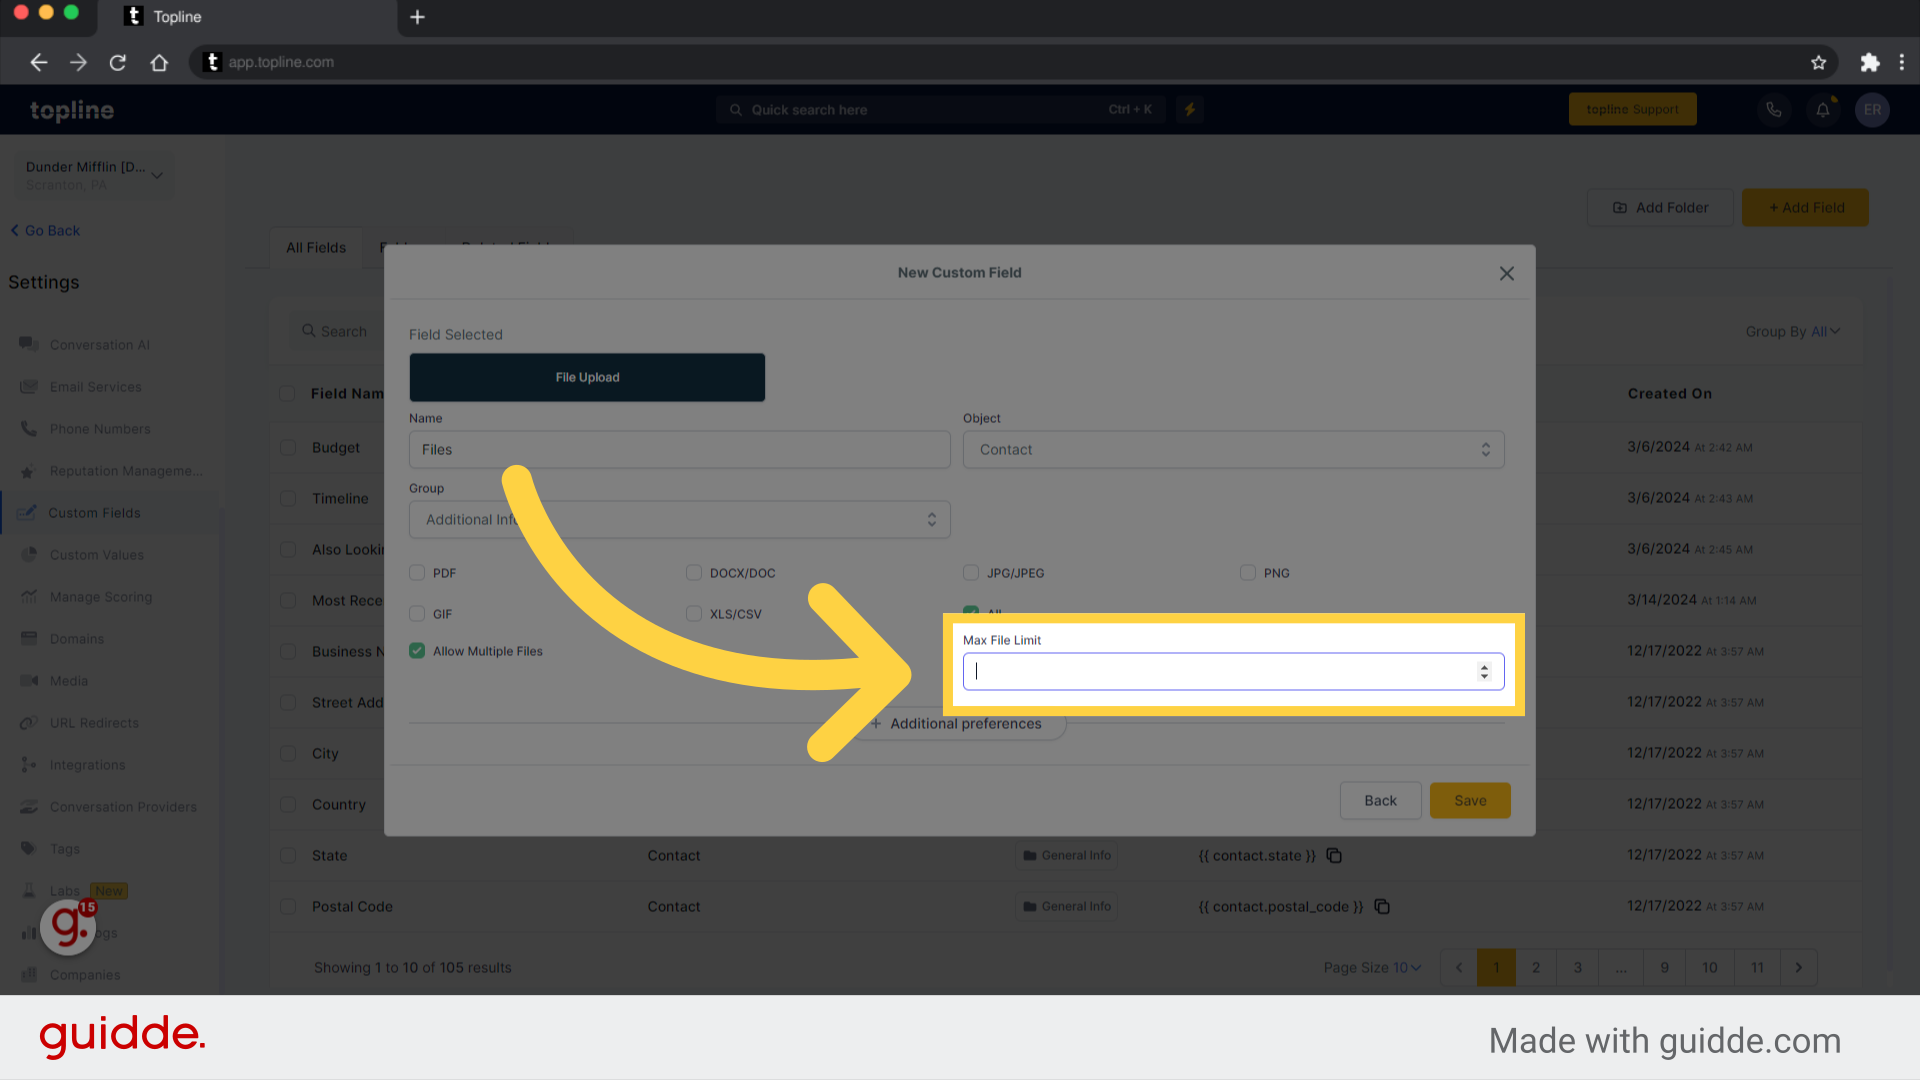Switch to All Fields tab
The width and height of the screenshot is (1920, 1080).
(x=316, y=247)
